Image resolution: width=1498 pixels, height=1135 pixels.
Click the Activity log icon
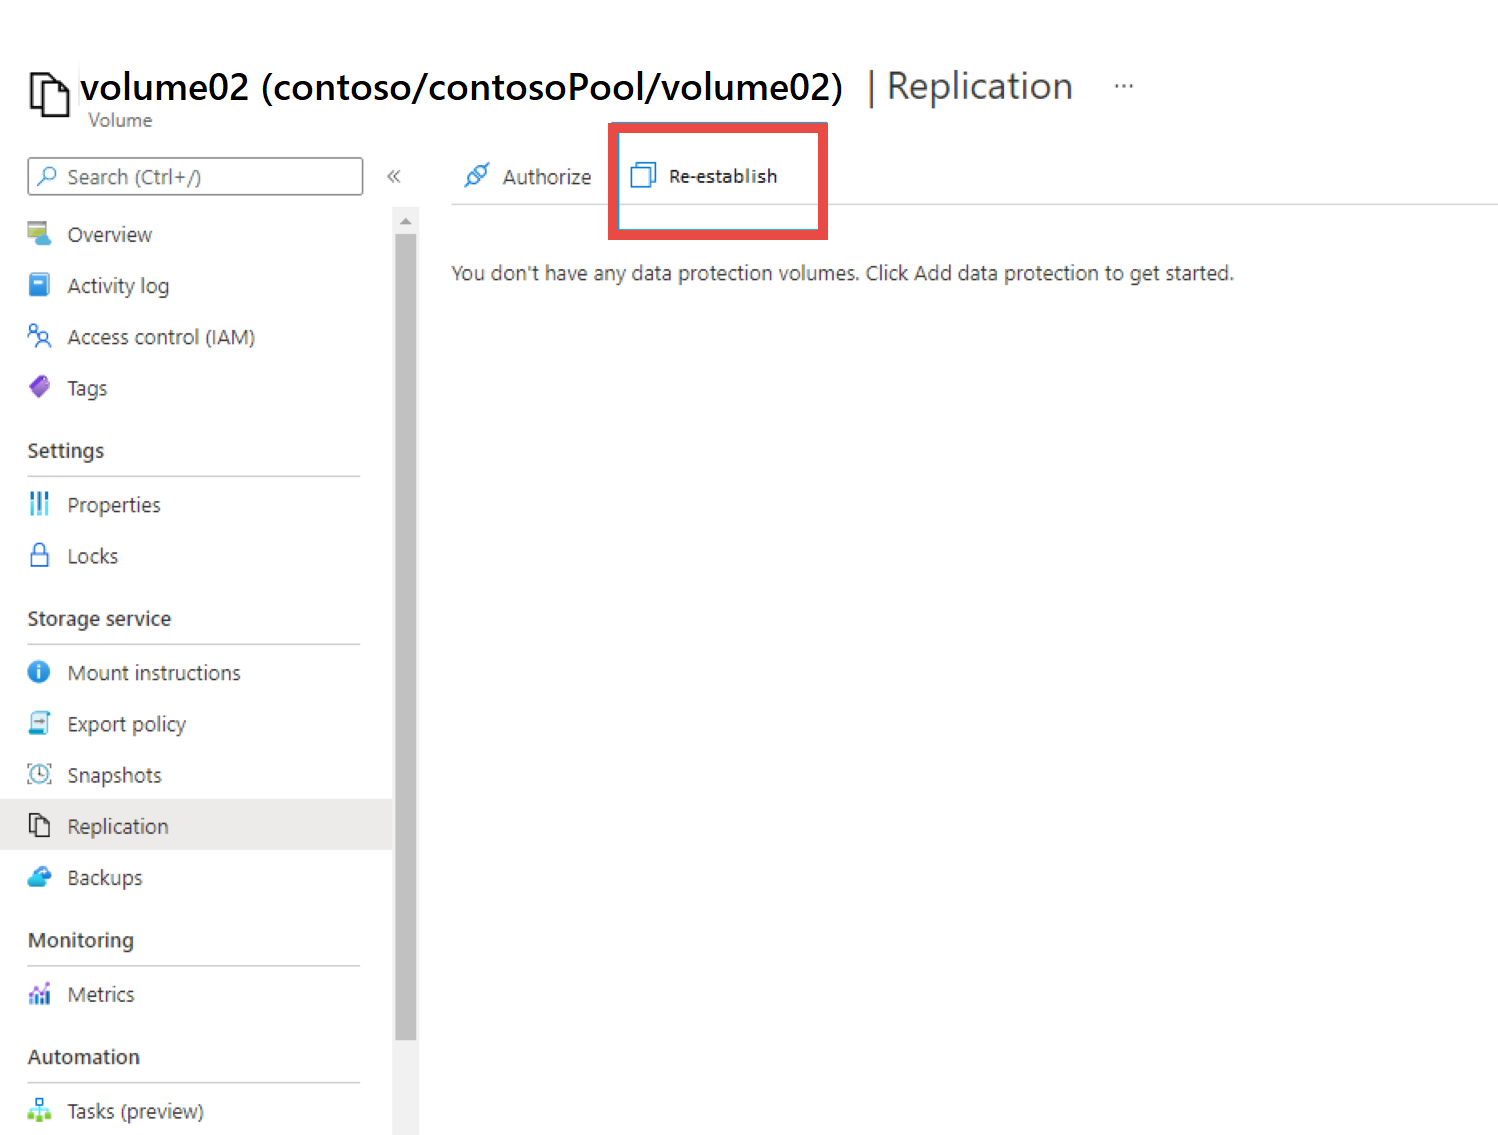point(39,285)
